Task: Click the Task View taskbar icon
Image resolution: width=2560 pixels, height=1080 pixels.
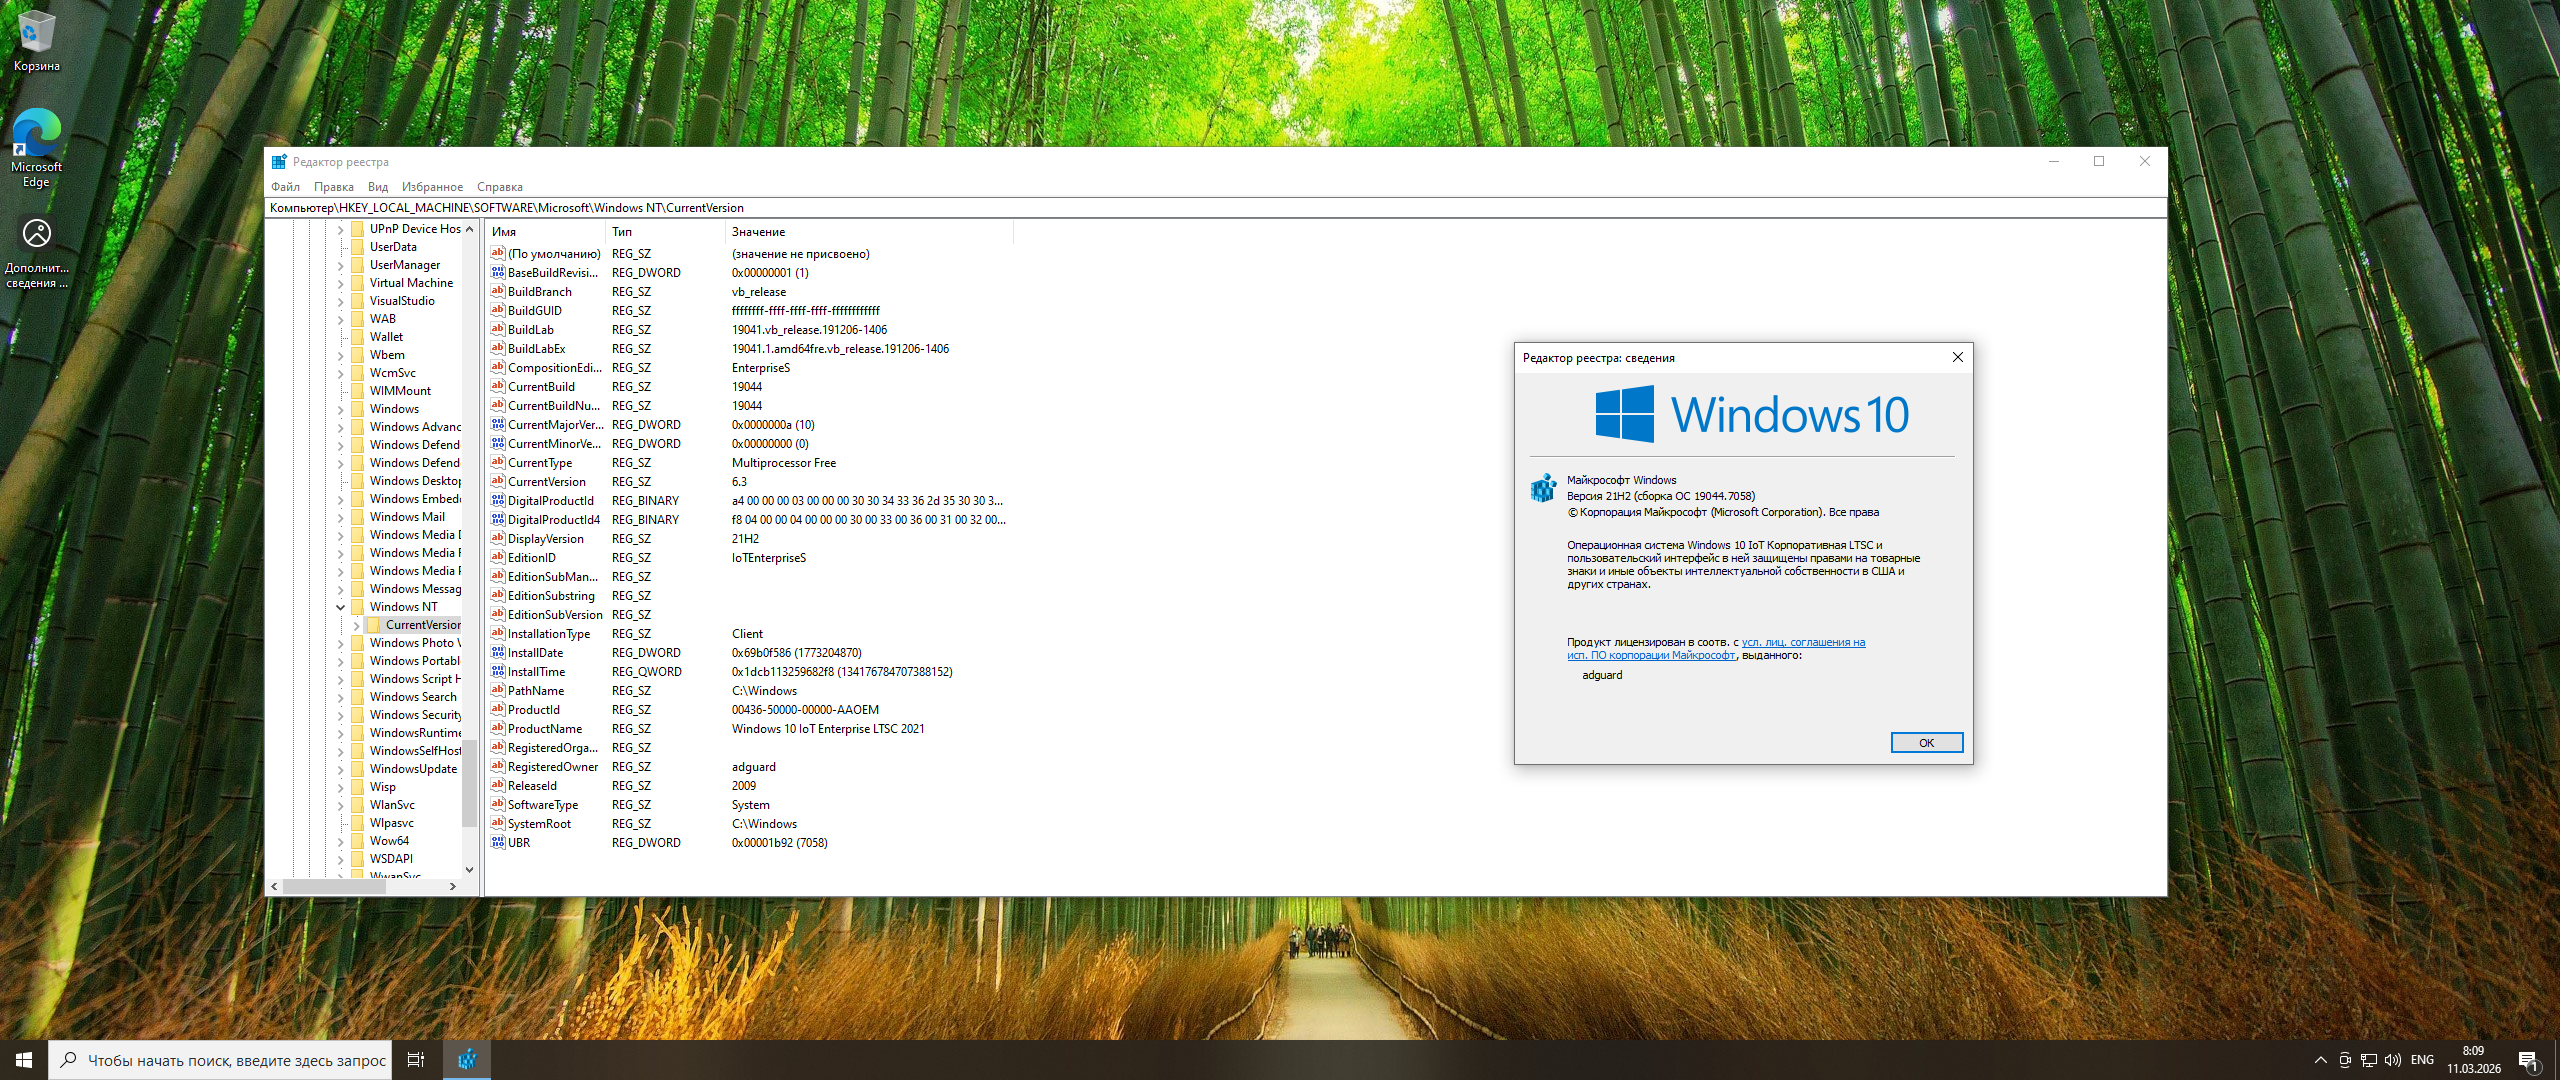Action: tap(416, 1060)
